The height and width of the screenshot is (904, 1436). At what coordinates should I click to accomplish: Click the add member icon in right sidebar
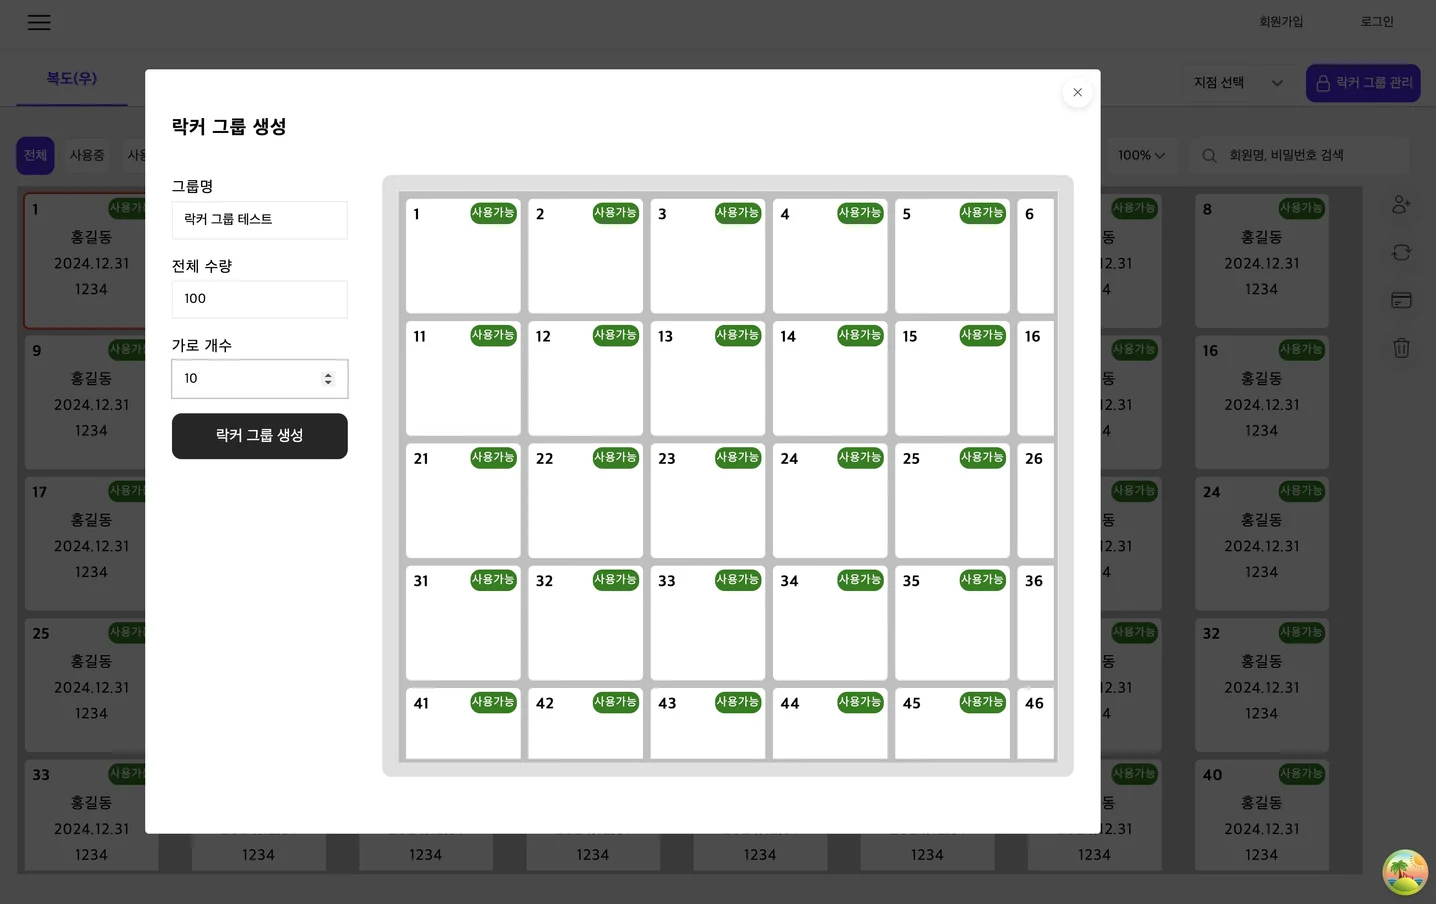coord(1401,204)
